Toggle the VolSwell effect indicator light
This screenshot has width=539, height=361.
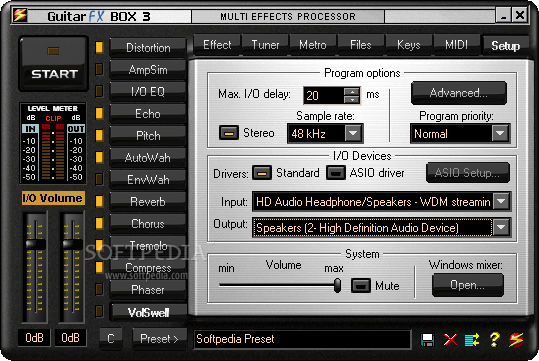(x=99, y=311)
